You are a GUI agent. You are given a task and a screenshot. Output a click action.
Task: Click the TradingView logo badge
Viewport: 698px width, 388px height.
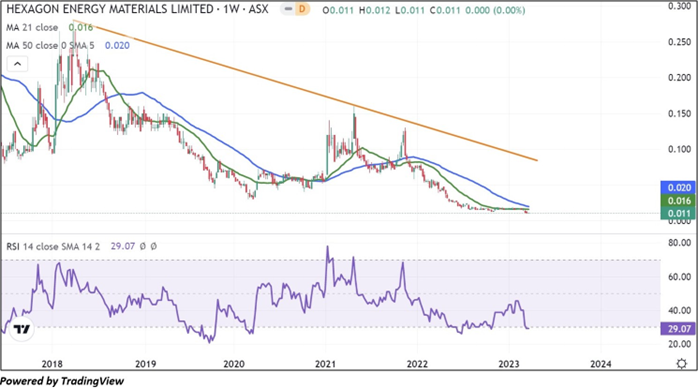21,329
